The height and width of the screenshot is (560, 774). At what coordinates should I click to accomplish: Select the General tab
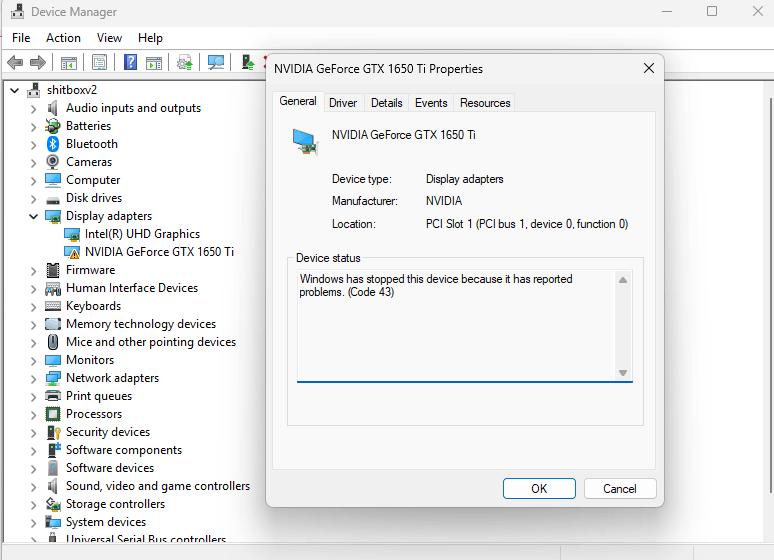pyautogui.click(x=298, y=101)
